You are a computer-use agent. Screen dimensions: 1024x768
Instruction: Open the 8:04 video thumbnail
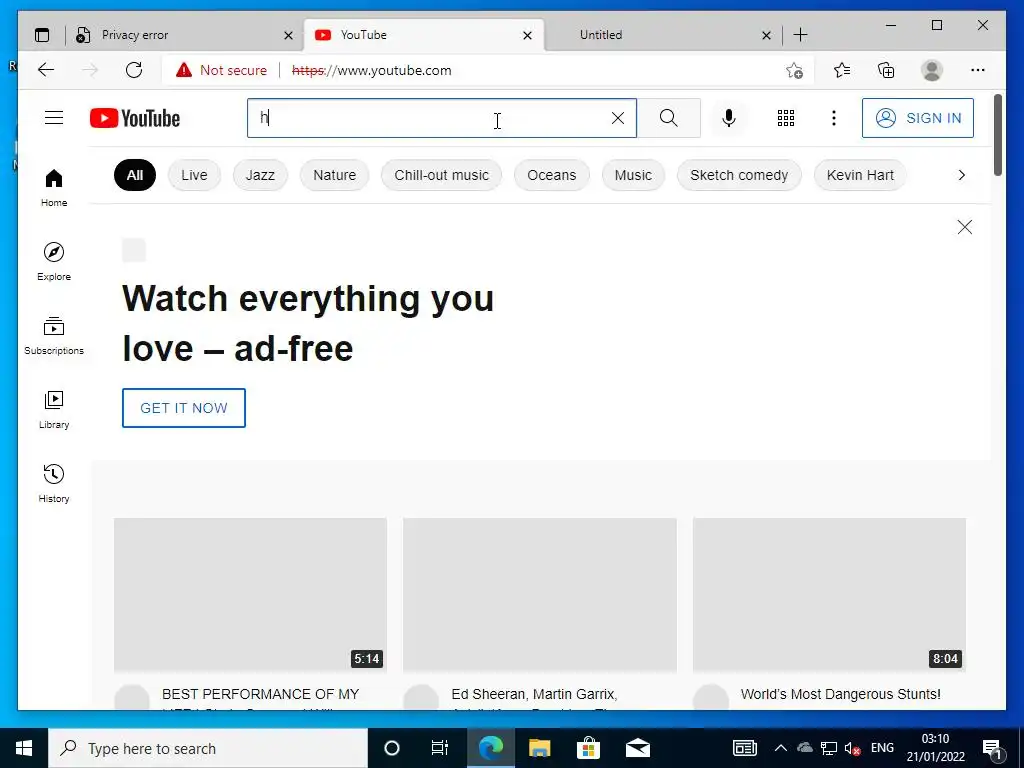[x=829, y=595]
